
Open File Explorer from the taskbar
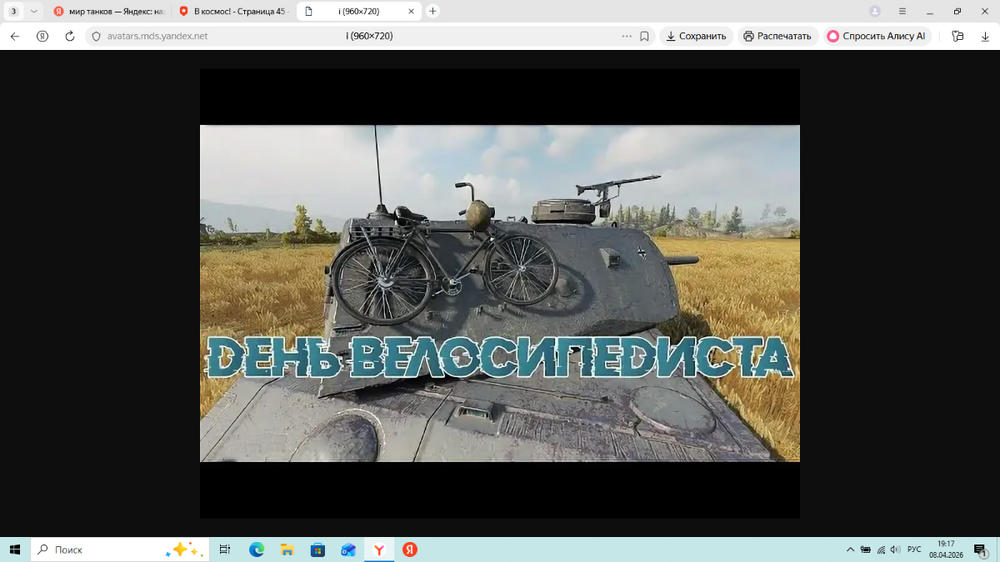287,549
